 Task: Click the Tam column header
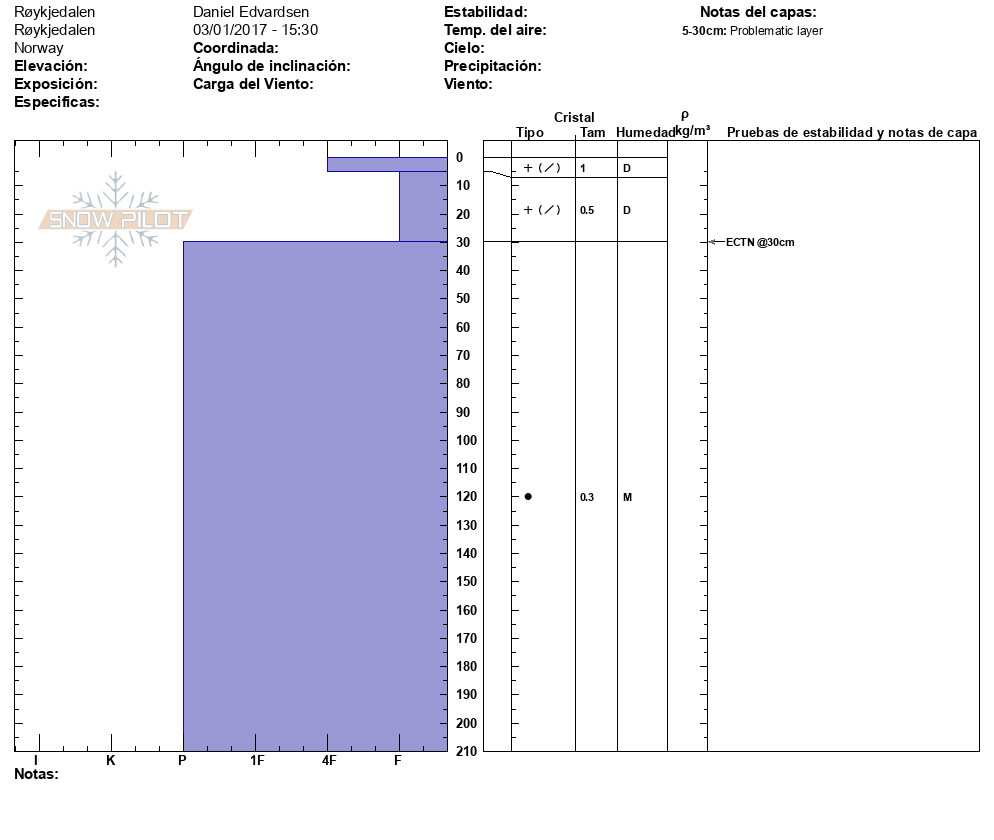click(x=593, y=132)
